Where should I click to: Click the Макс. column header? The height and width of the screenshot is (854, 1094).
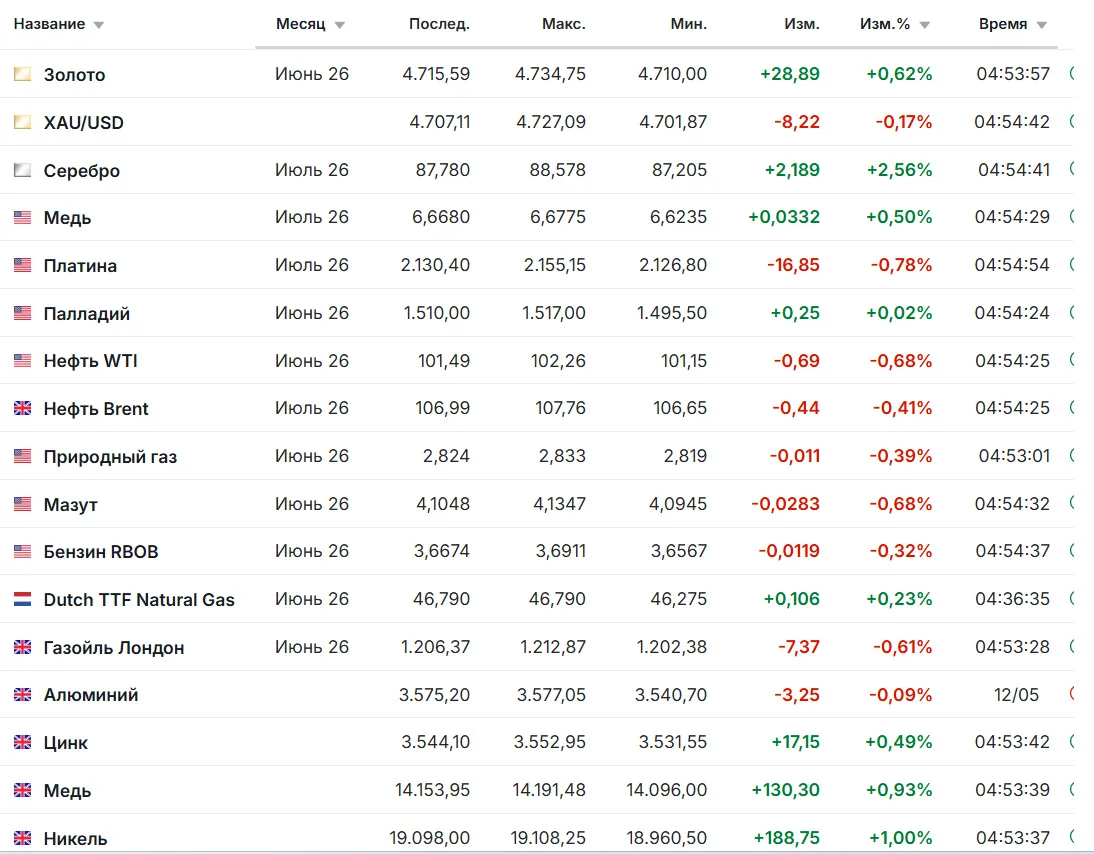pyautogui.click(x=564, y=24)
